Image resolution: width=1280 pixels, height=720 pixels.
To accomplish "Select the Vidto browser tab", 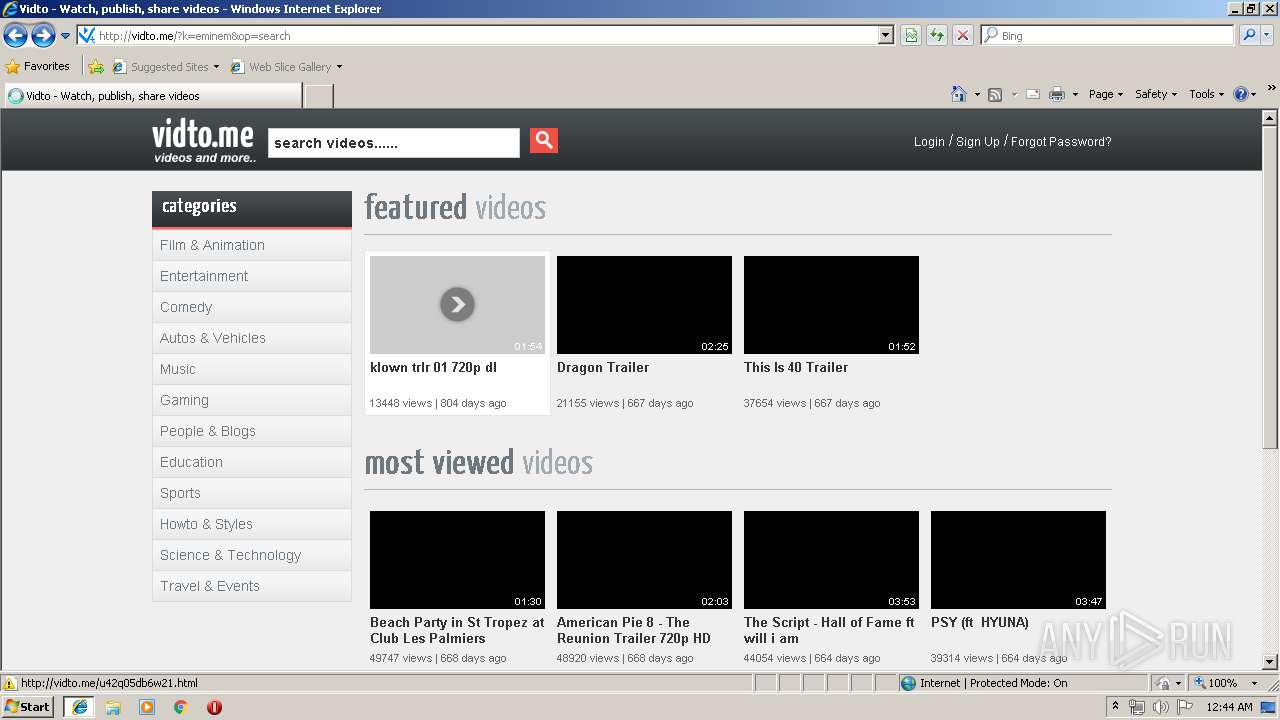I will coord(153,96).
